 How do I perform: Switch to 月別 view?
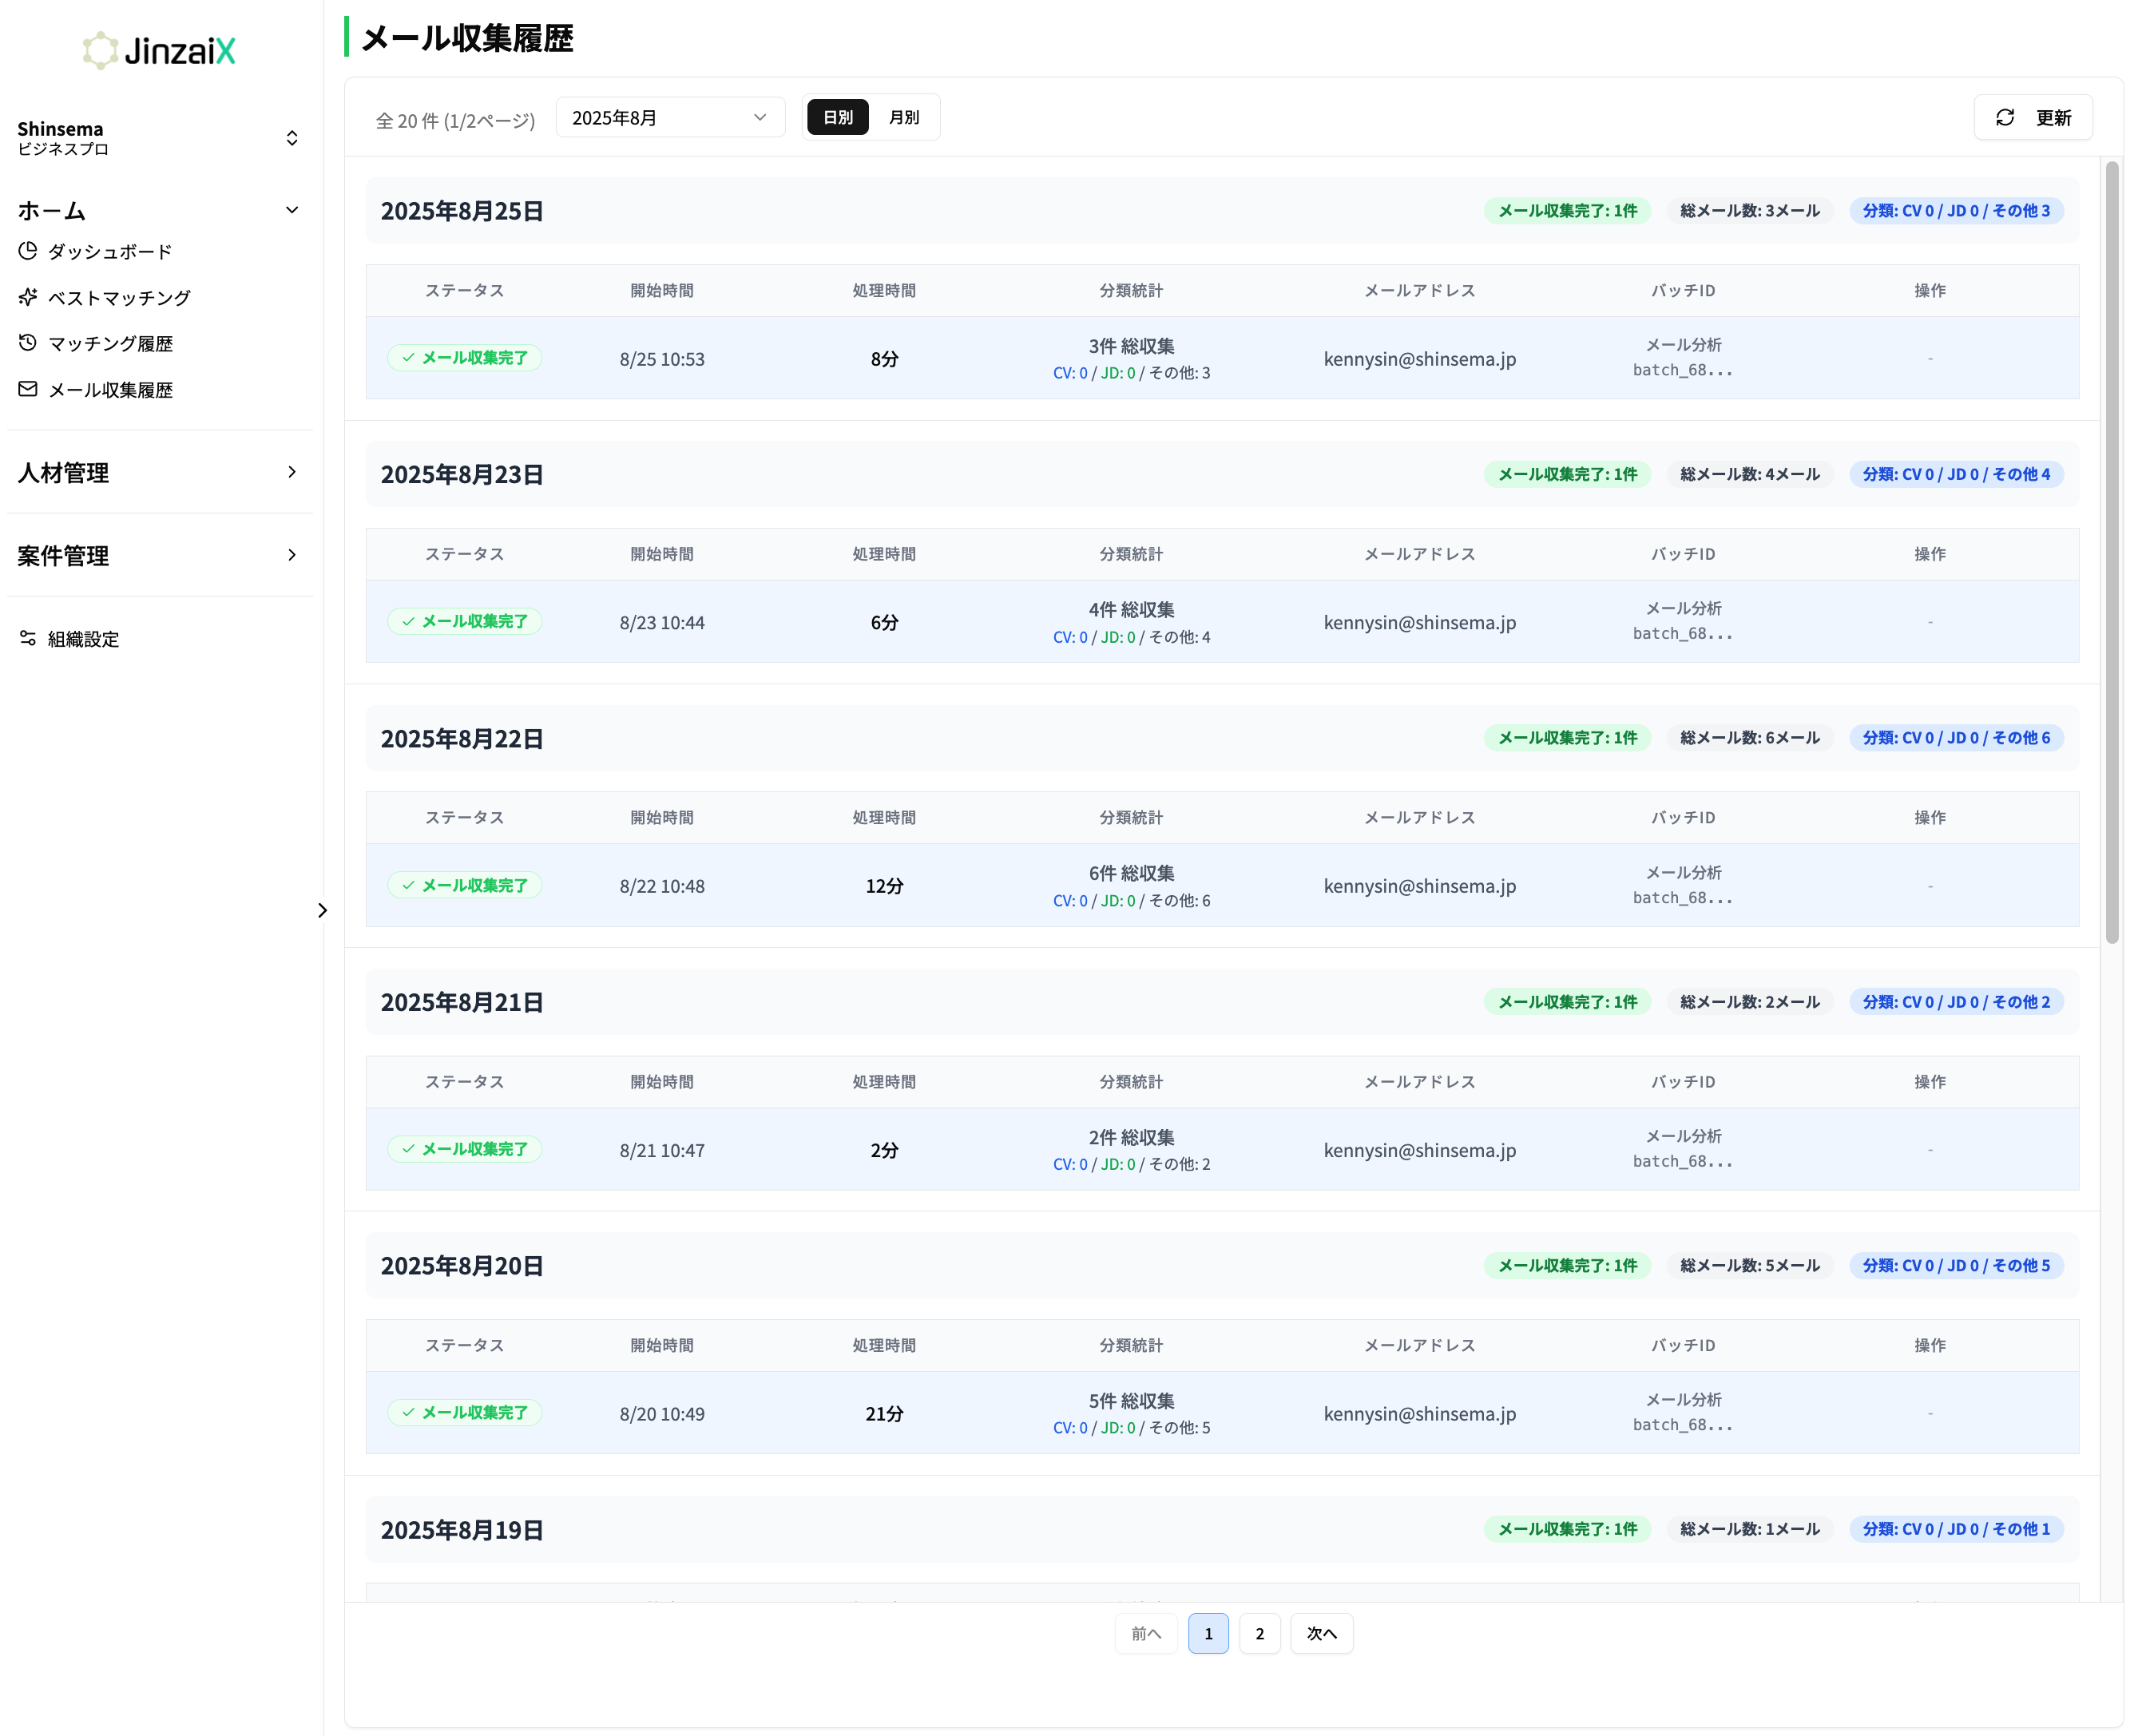coord(904,117)
